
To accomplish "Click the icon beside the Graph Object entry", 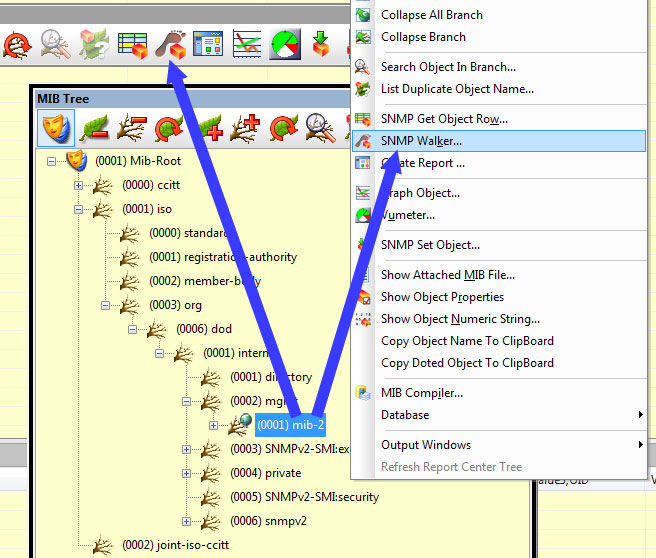I will (363, 193).
